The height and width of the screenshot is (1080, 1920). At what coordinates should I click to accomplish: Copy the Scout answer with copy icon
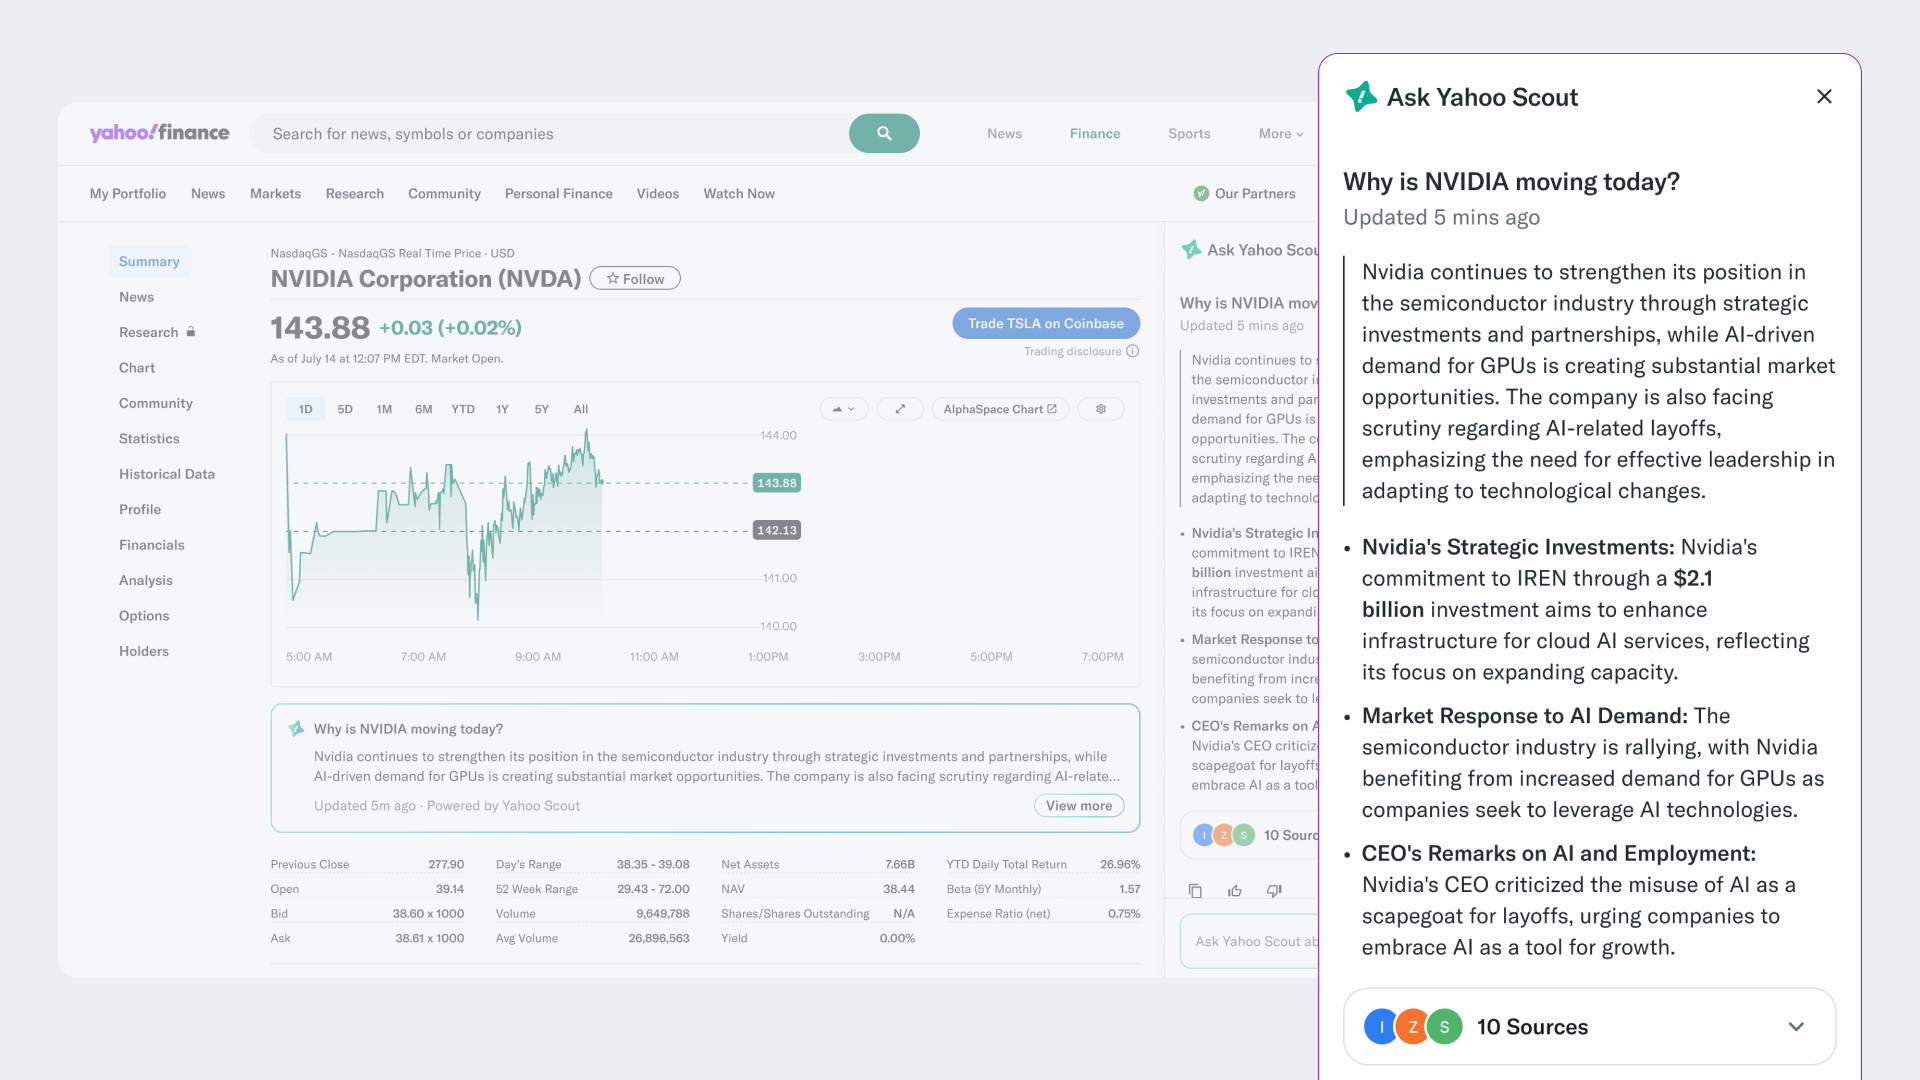1195,890
